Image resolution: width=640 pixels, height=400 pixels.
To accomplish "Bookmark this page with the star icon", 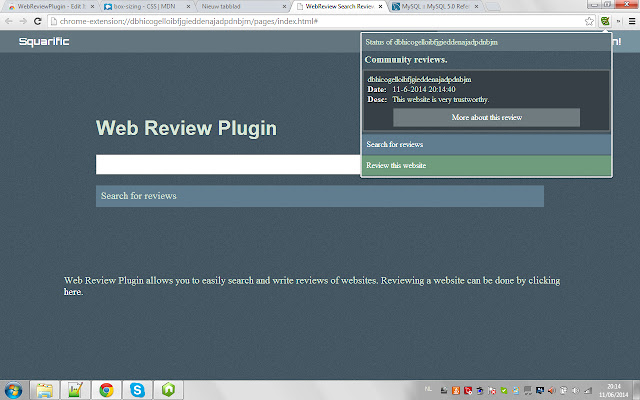I will click(x=589, y=21).
